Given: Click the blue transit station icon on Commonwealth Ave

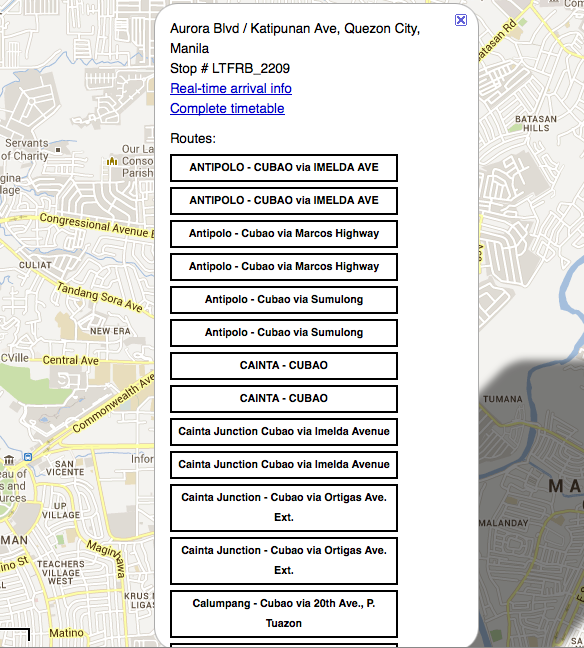Looking at the screenshot, I should (28, 457).
